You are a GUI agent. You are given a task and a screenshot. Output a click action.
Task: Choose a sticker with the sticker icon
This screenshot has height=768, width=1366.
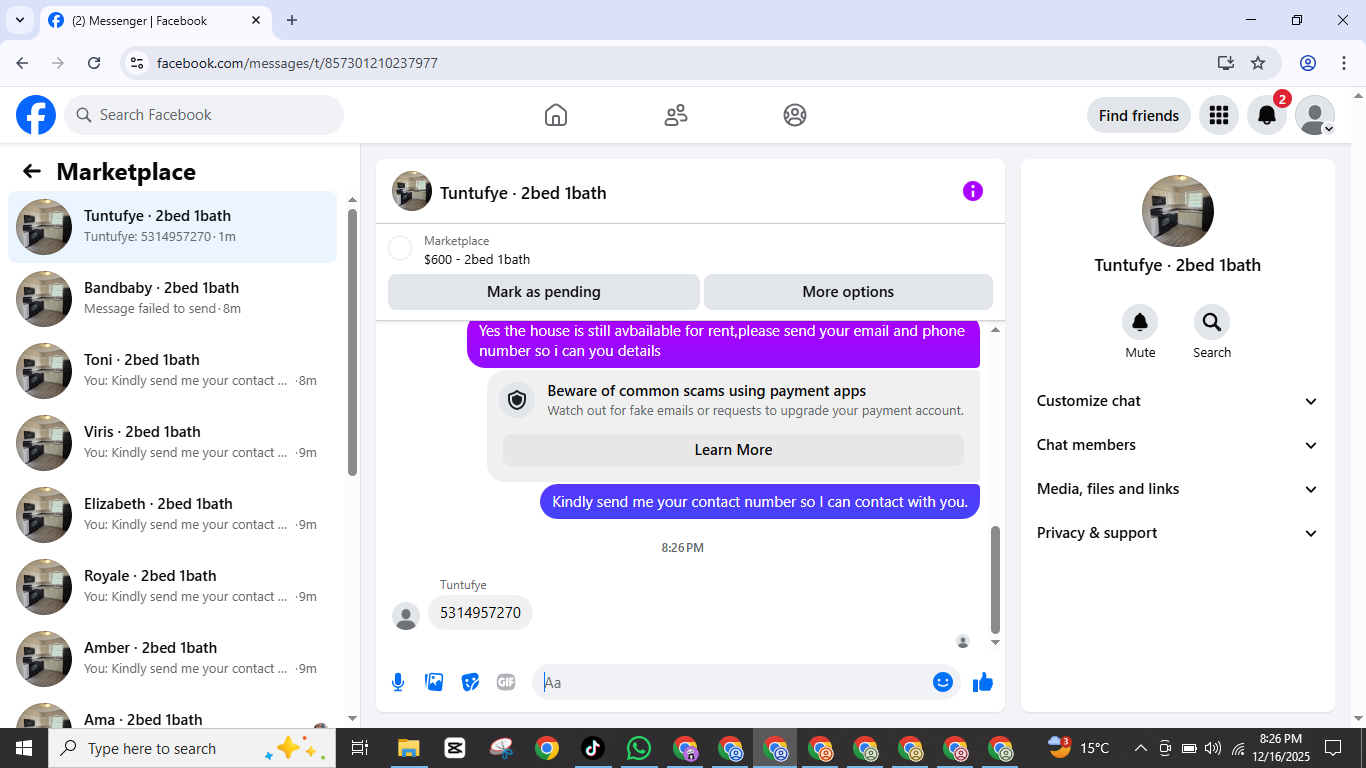(x=470, y=682)
